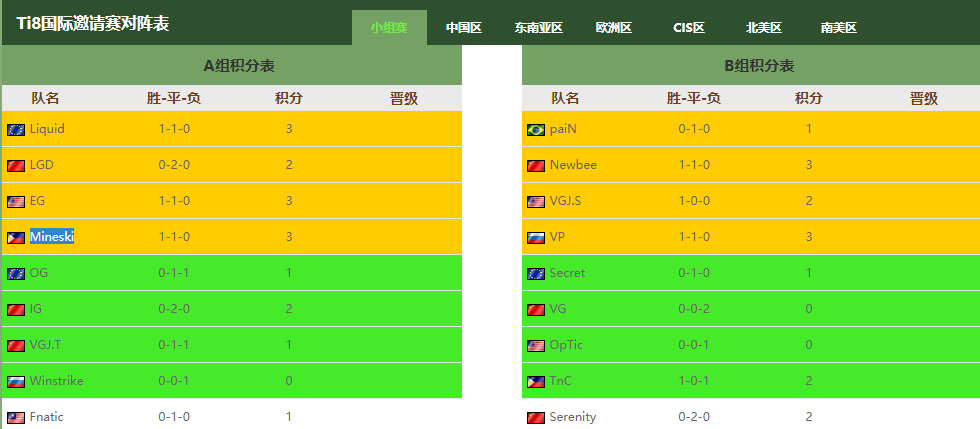Click Liquid's score of 3
Screen dimensions: 980x429
pyautogui.click(x=289, y=129)
